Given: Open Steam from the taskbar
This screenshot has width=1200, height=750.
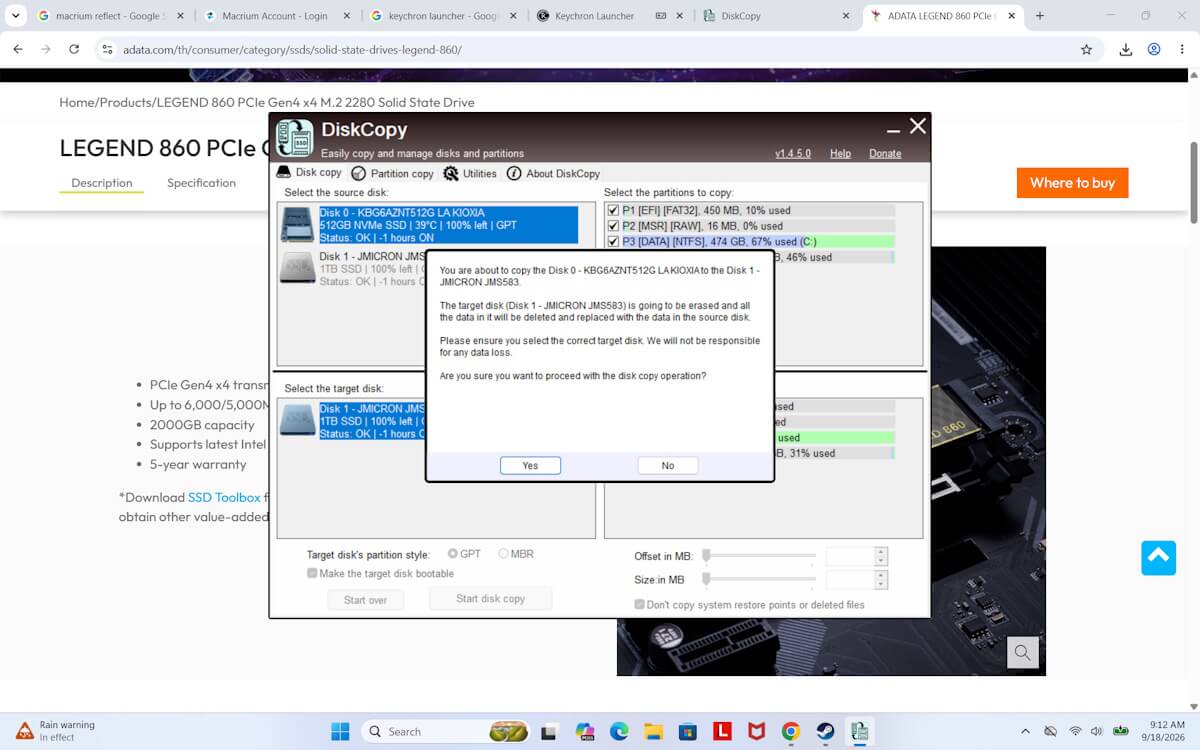Looking at the screenshot, I should tap(825, 731).
